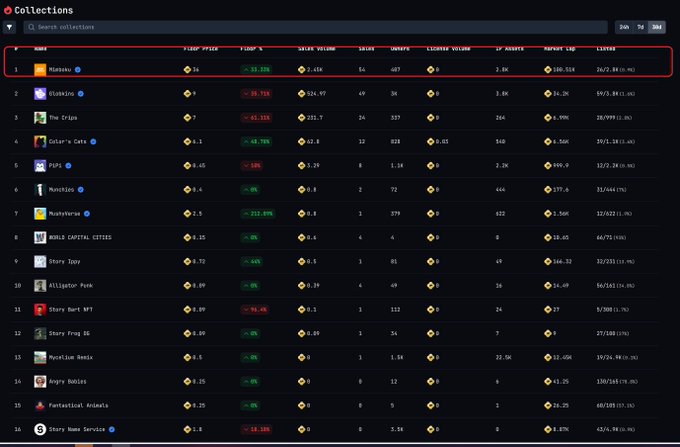Image resolution: width=680 pixels, height=447 pixels.
Task: Click the Story Bart NFT avatar
Action: [40, 309]
